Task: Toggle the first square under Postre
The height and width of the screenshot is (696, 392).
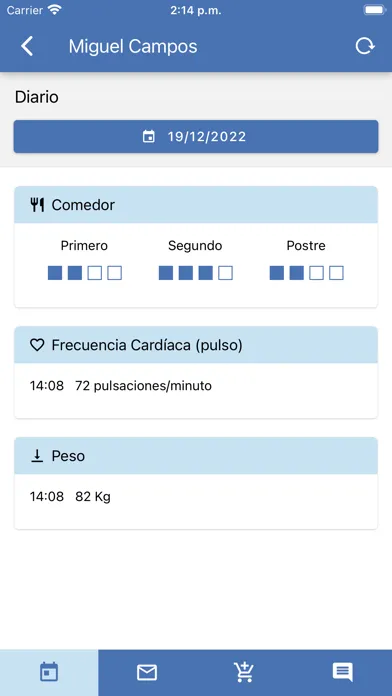Action: pos(277,273)
